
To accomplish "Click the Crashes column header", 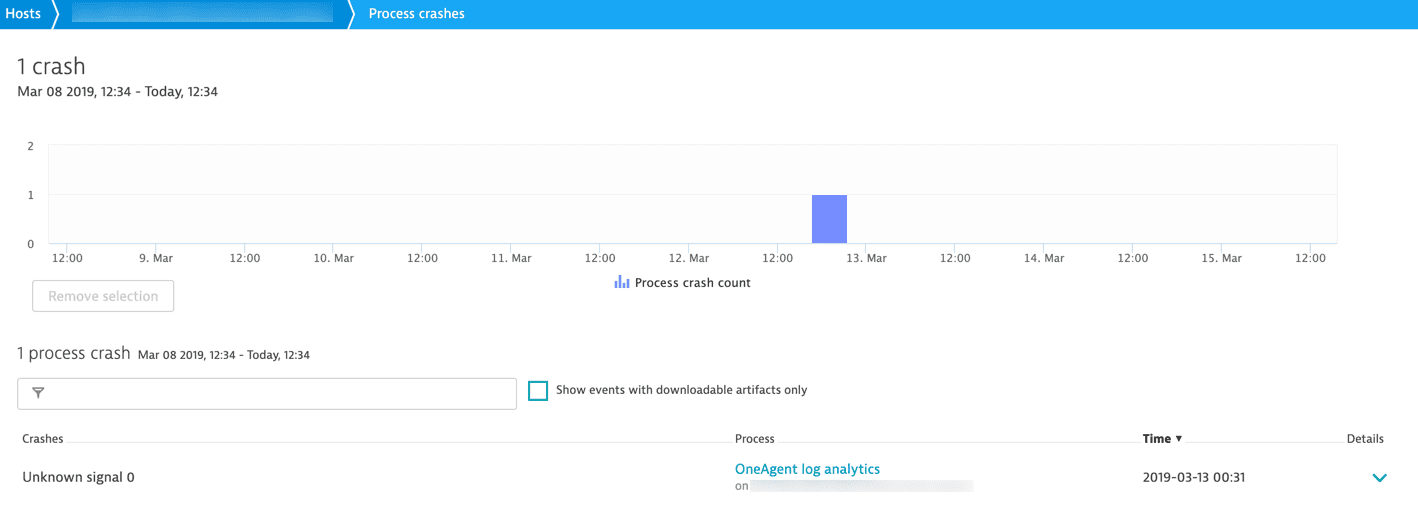I will 43,439.
